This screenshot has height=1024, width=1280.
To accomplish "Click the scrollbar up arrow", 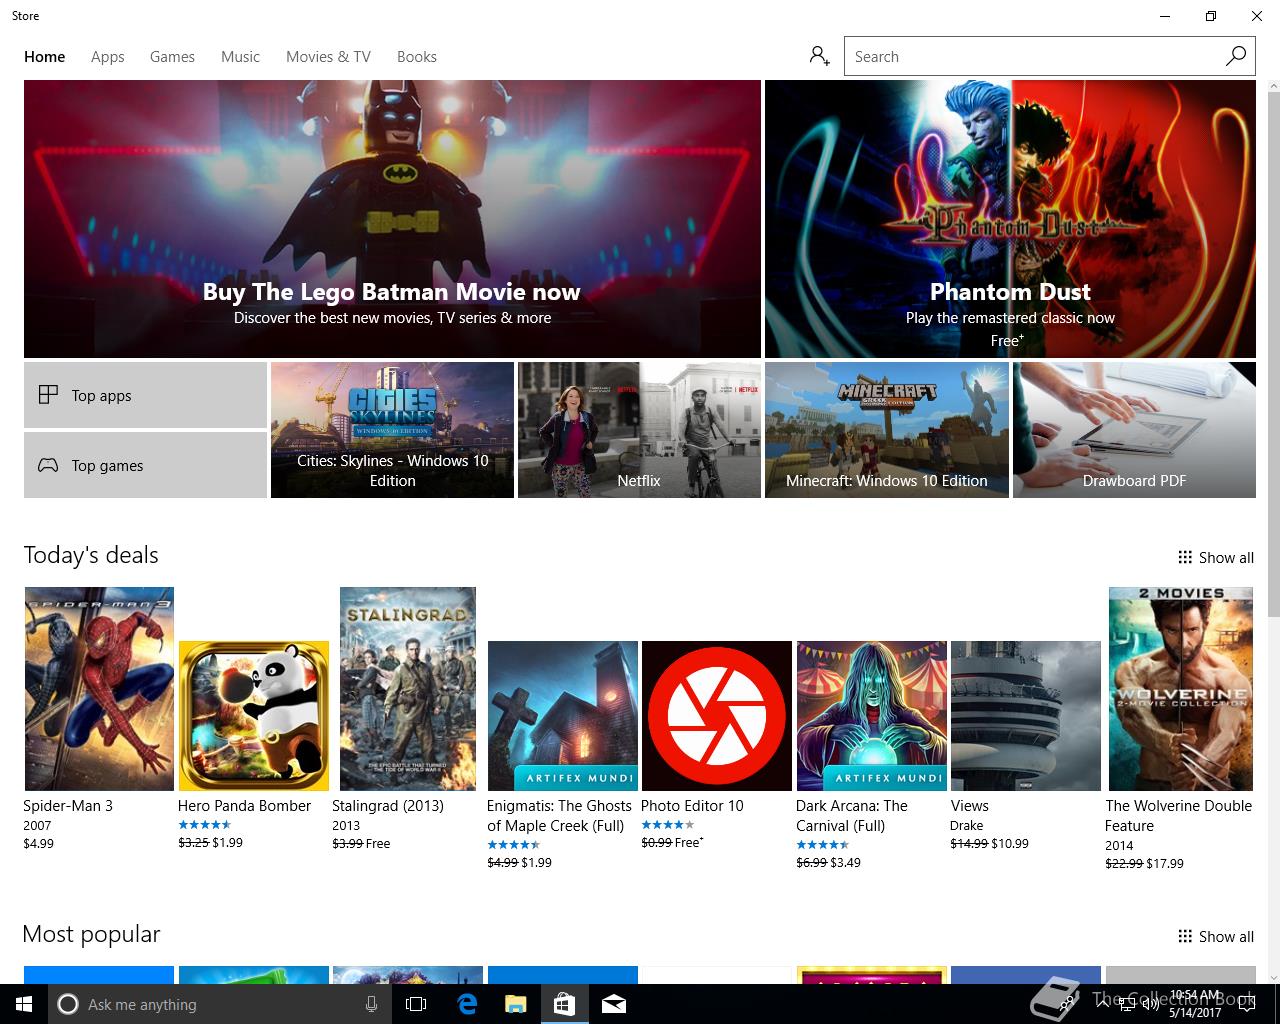I will [1273, 87].
